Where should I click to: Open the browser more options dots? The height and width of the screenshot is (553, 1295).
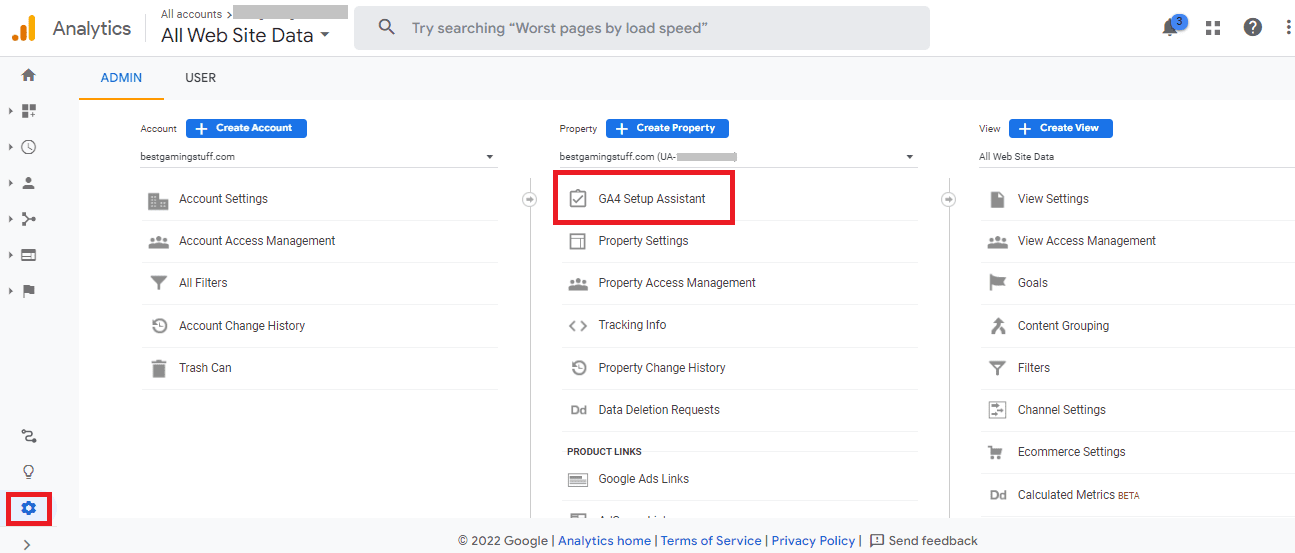[1289, 28]
